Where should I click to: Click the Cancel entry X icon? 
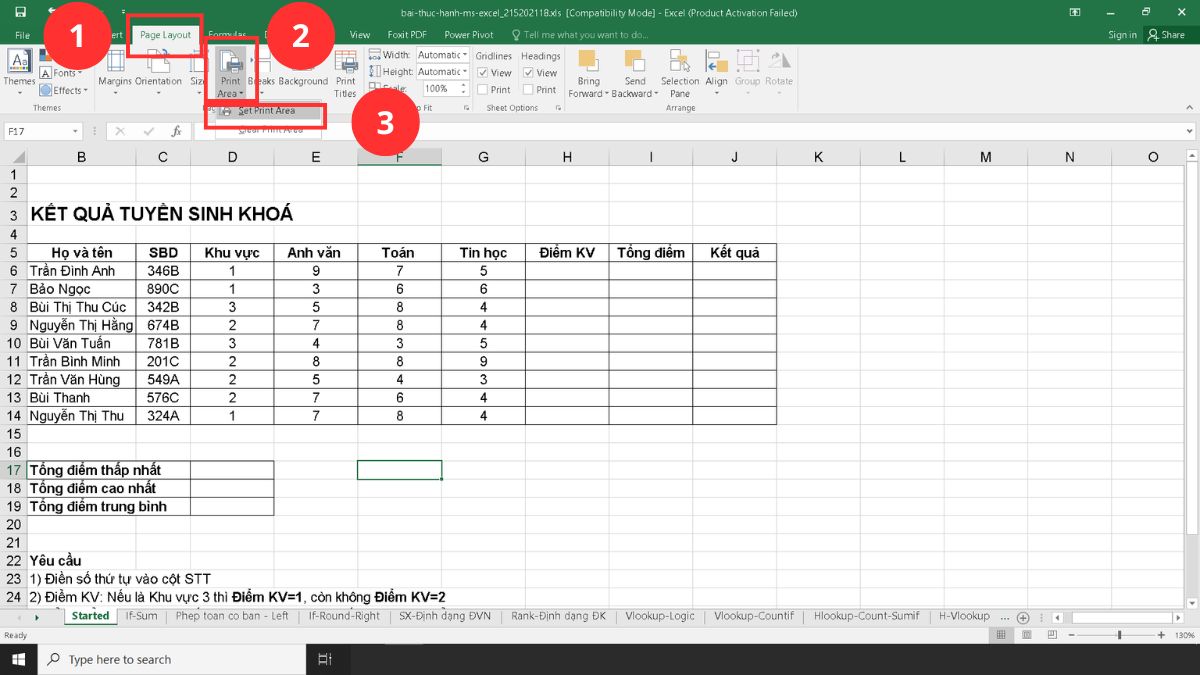[120, 131]
